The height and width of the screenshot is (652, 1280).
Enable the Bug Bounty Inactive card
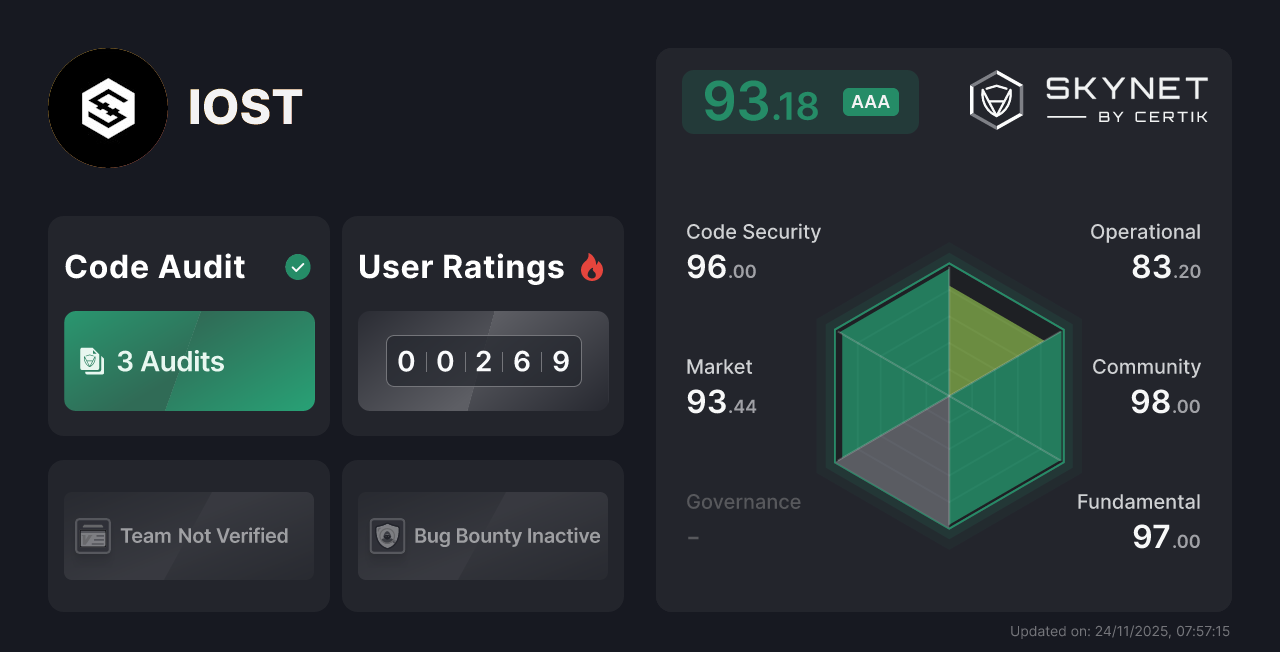coord(482,536)
